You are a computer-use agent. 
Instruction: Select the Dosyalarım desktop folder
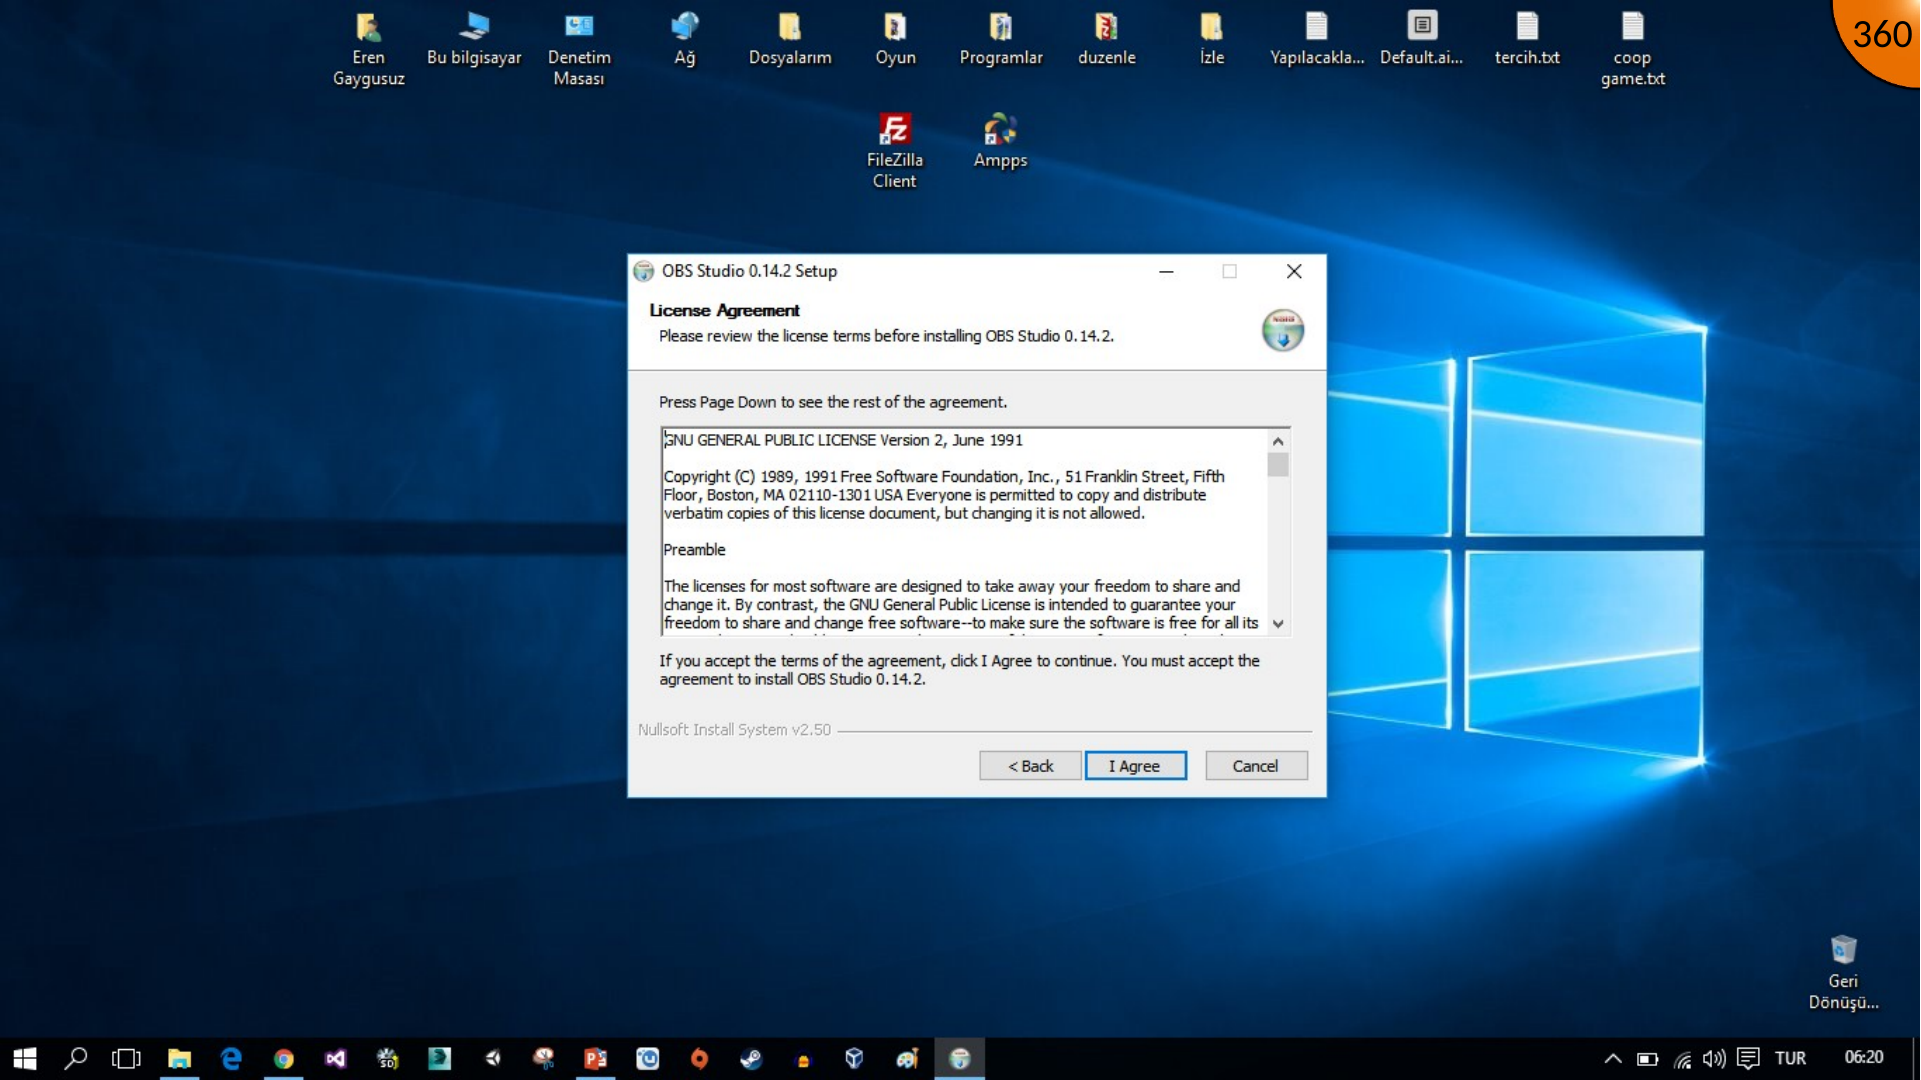[790, 39]
